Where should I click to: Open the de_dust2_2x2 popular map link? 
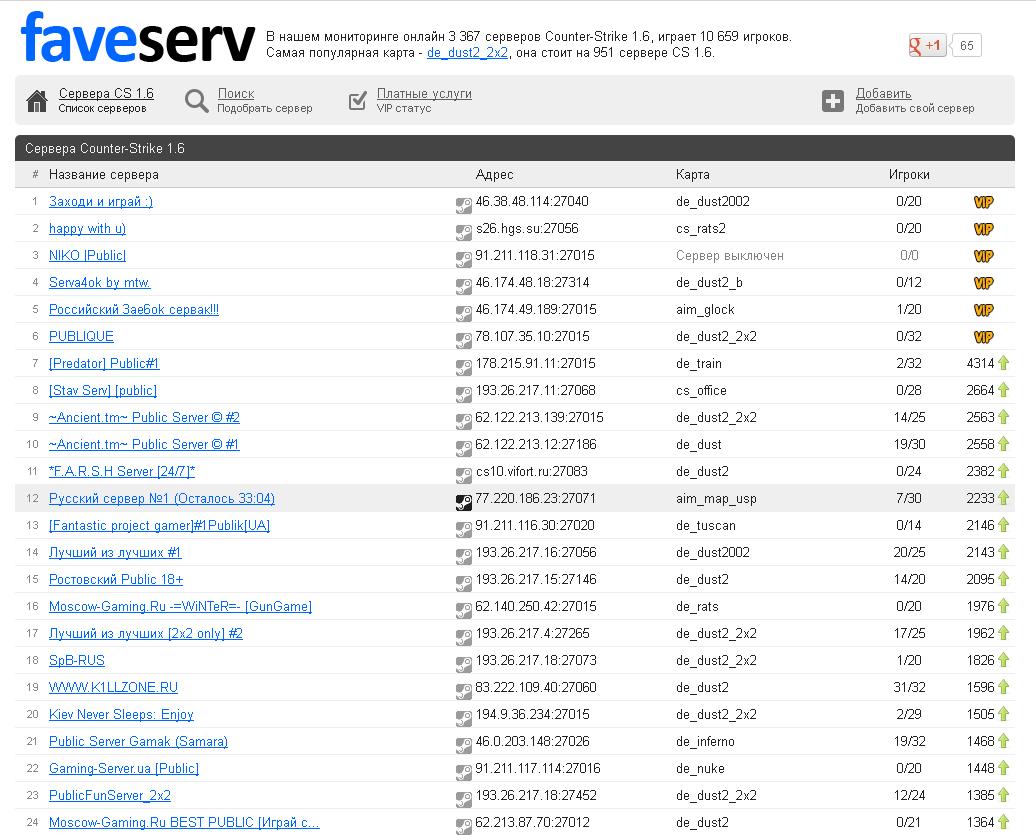[x=467, y=53]
